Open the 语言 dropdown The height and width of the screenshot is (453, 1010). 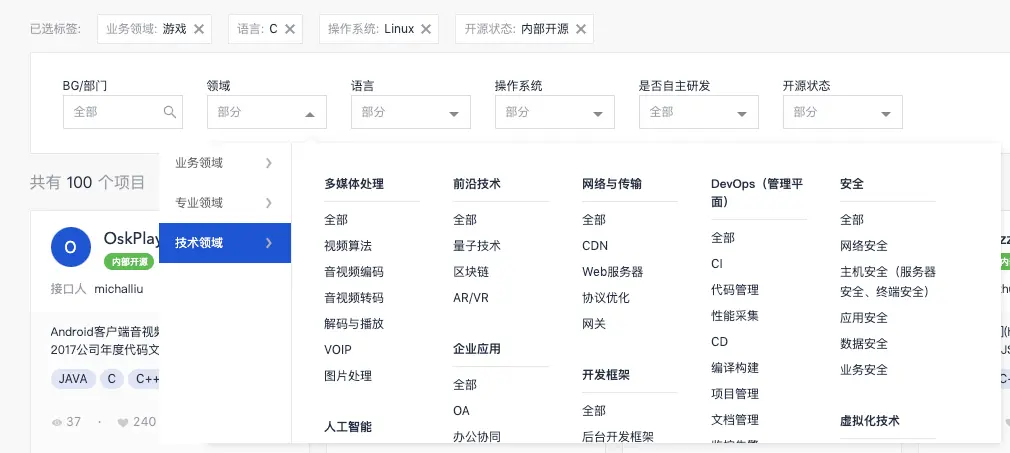[x=410, y=112]
